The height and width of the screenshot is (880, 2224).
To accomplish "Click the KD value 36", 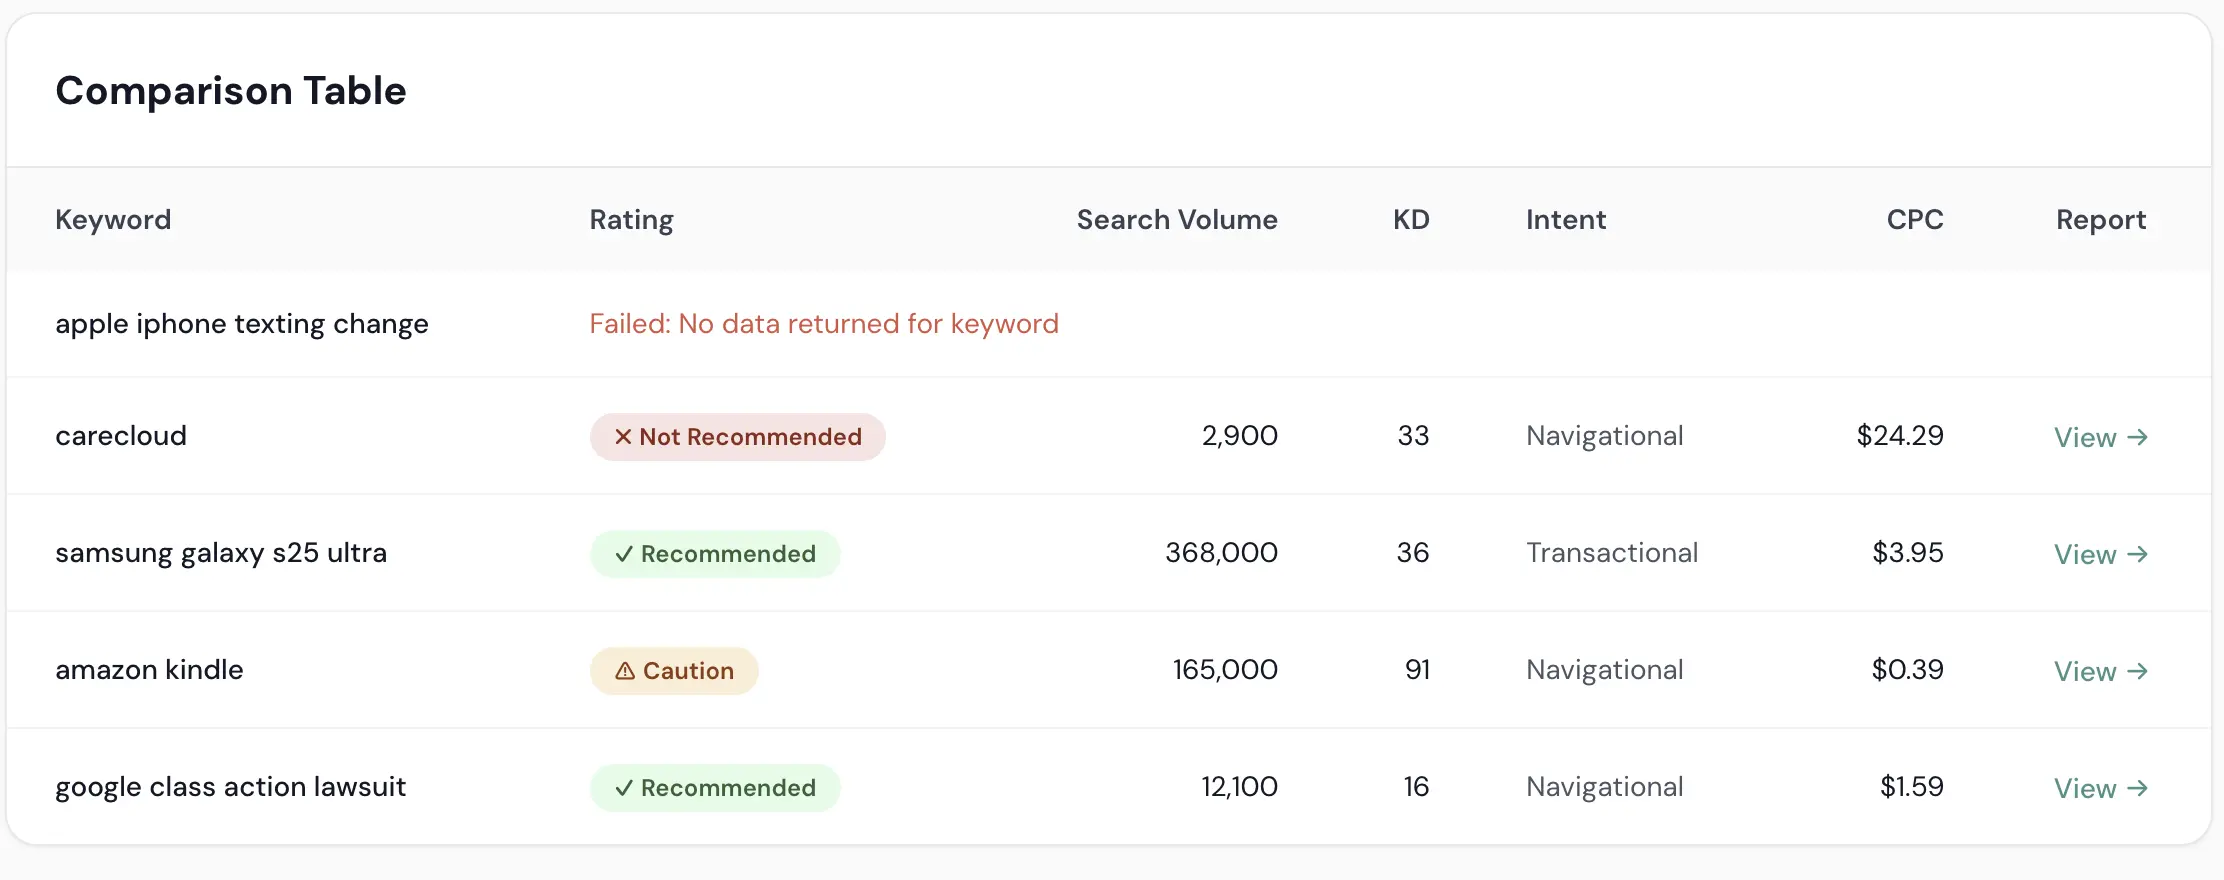I will click(1413, 553).
